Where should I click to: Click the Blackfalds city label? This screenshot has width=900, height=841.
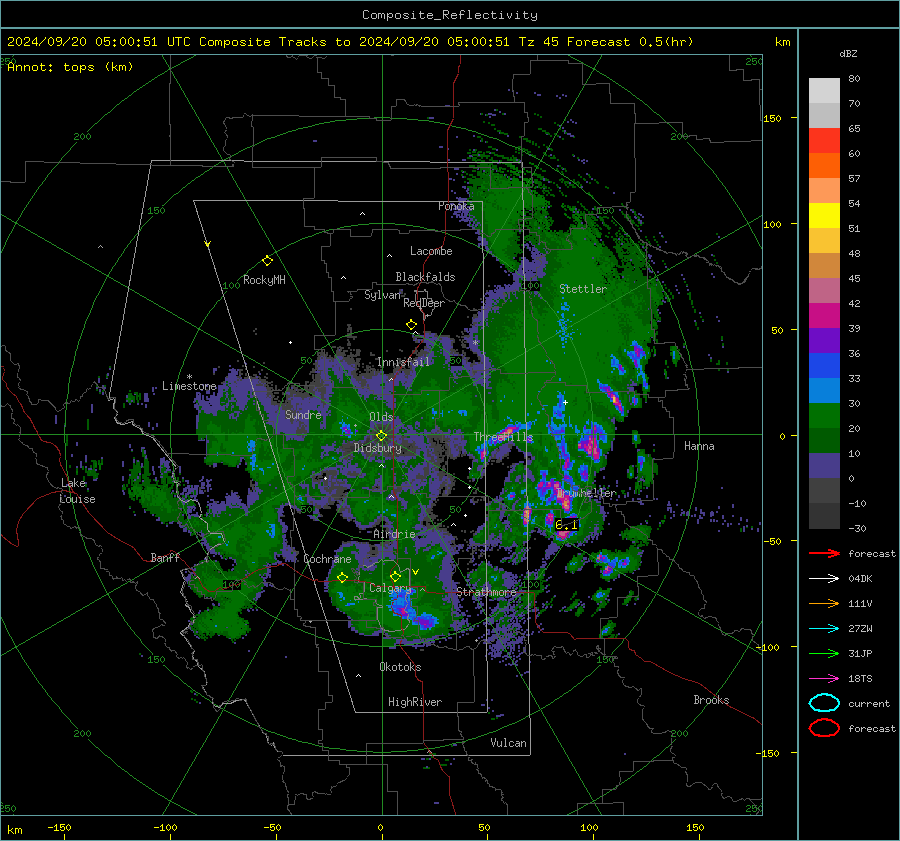[x=425, y=277]
